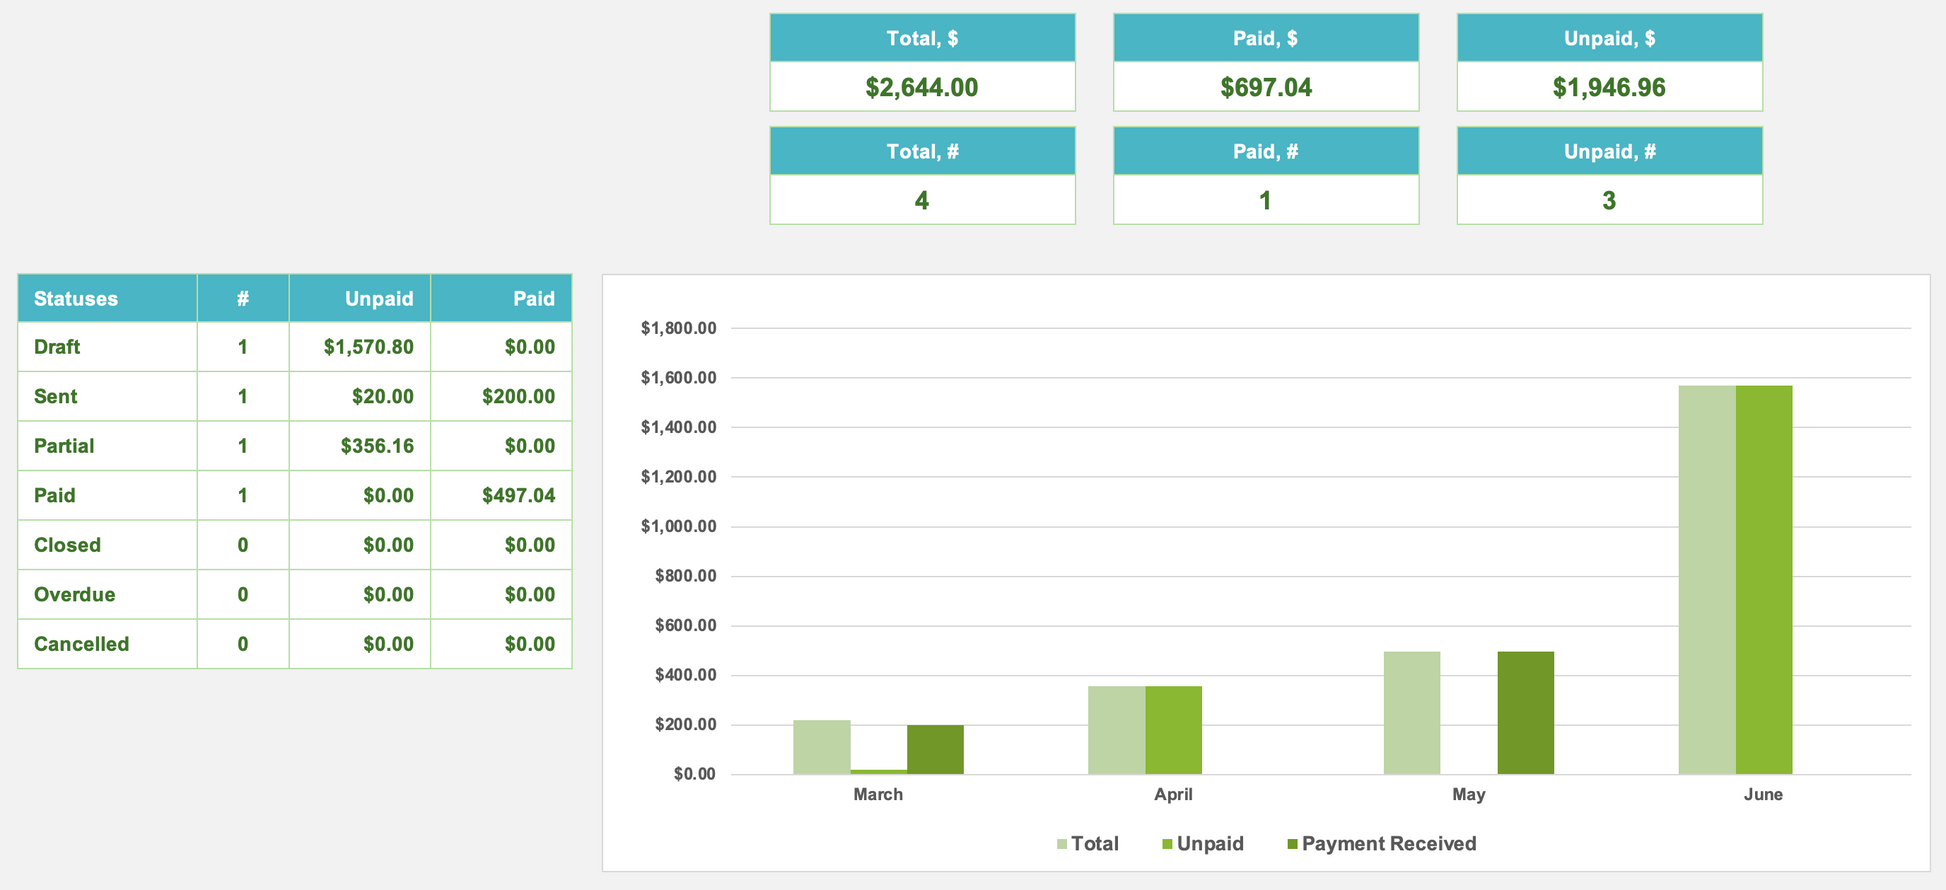Click the 'Unpaid, #' card header

click(1608, 151)
